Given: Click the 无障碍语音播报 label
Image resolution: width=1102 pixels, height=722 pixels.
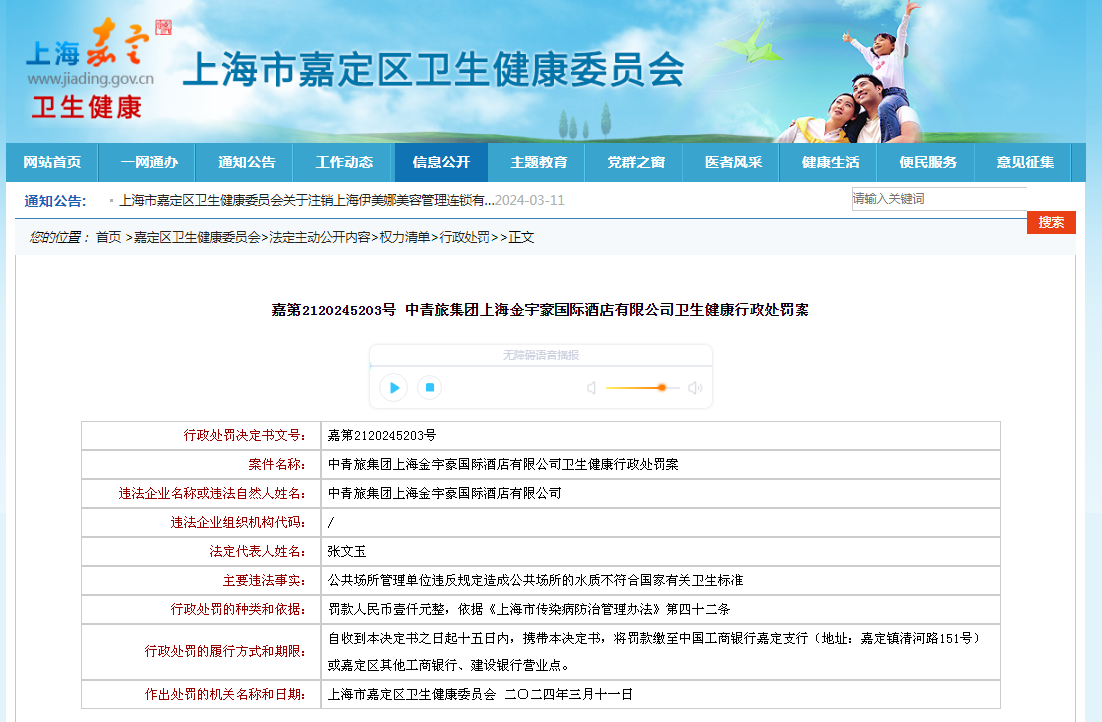Looking at the screenshot, I should tap(540, 355).
